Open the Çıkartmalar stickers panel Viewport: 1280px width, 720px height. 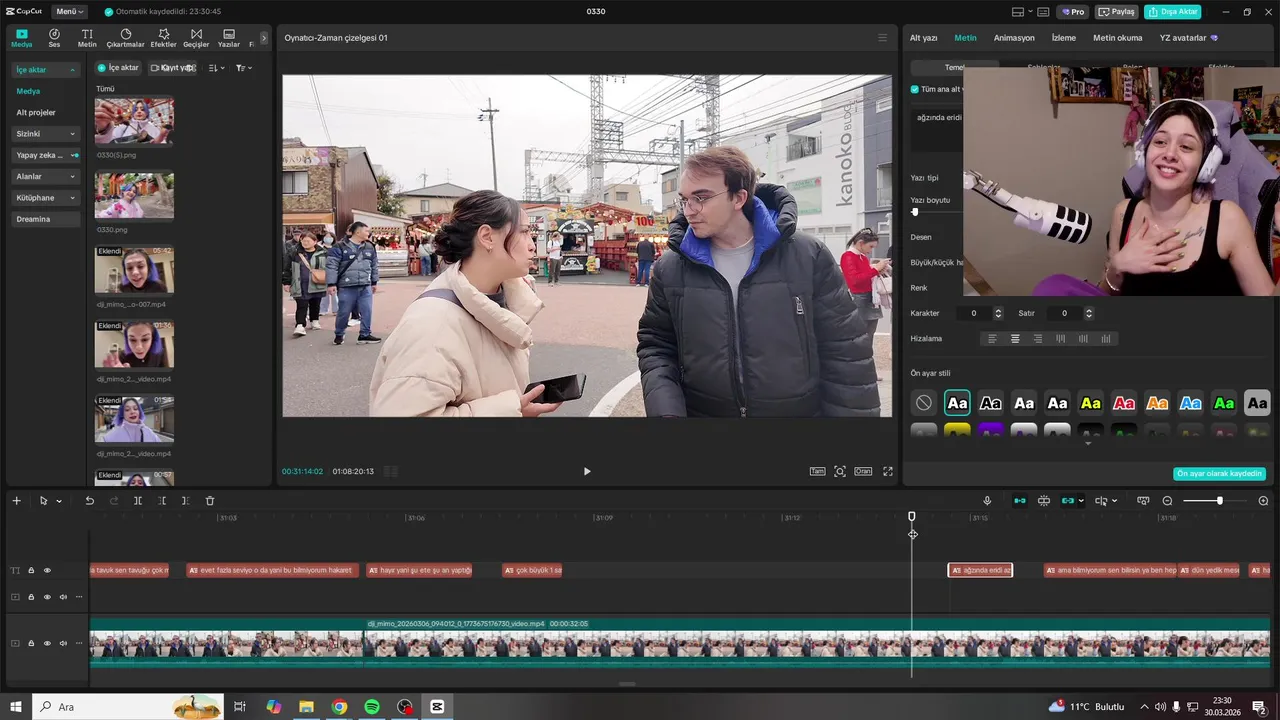tap(126, 38)
